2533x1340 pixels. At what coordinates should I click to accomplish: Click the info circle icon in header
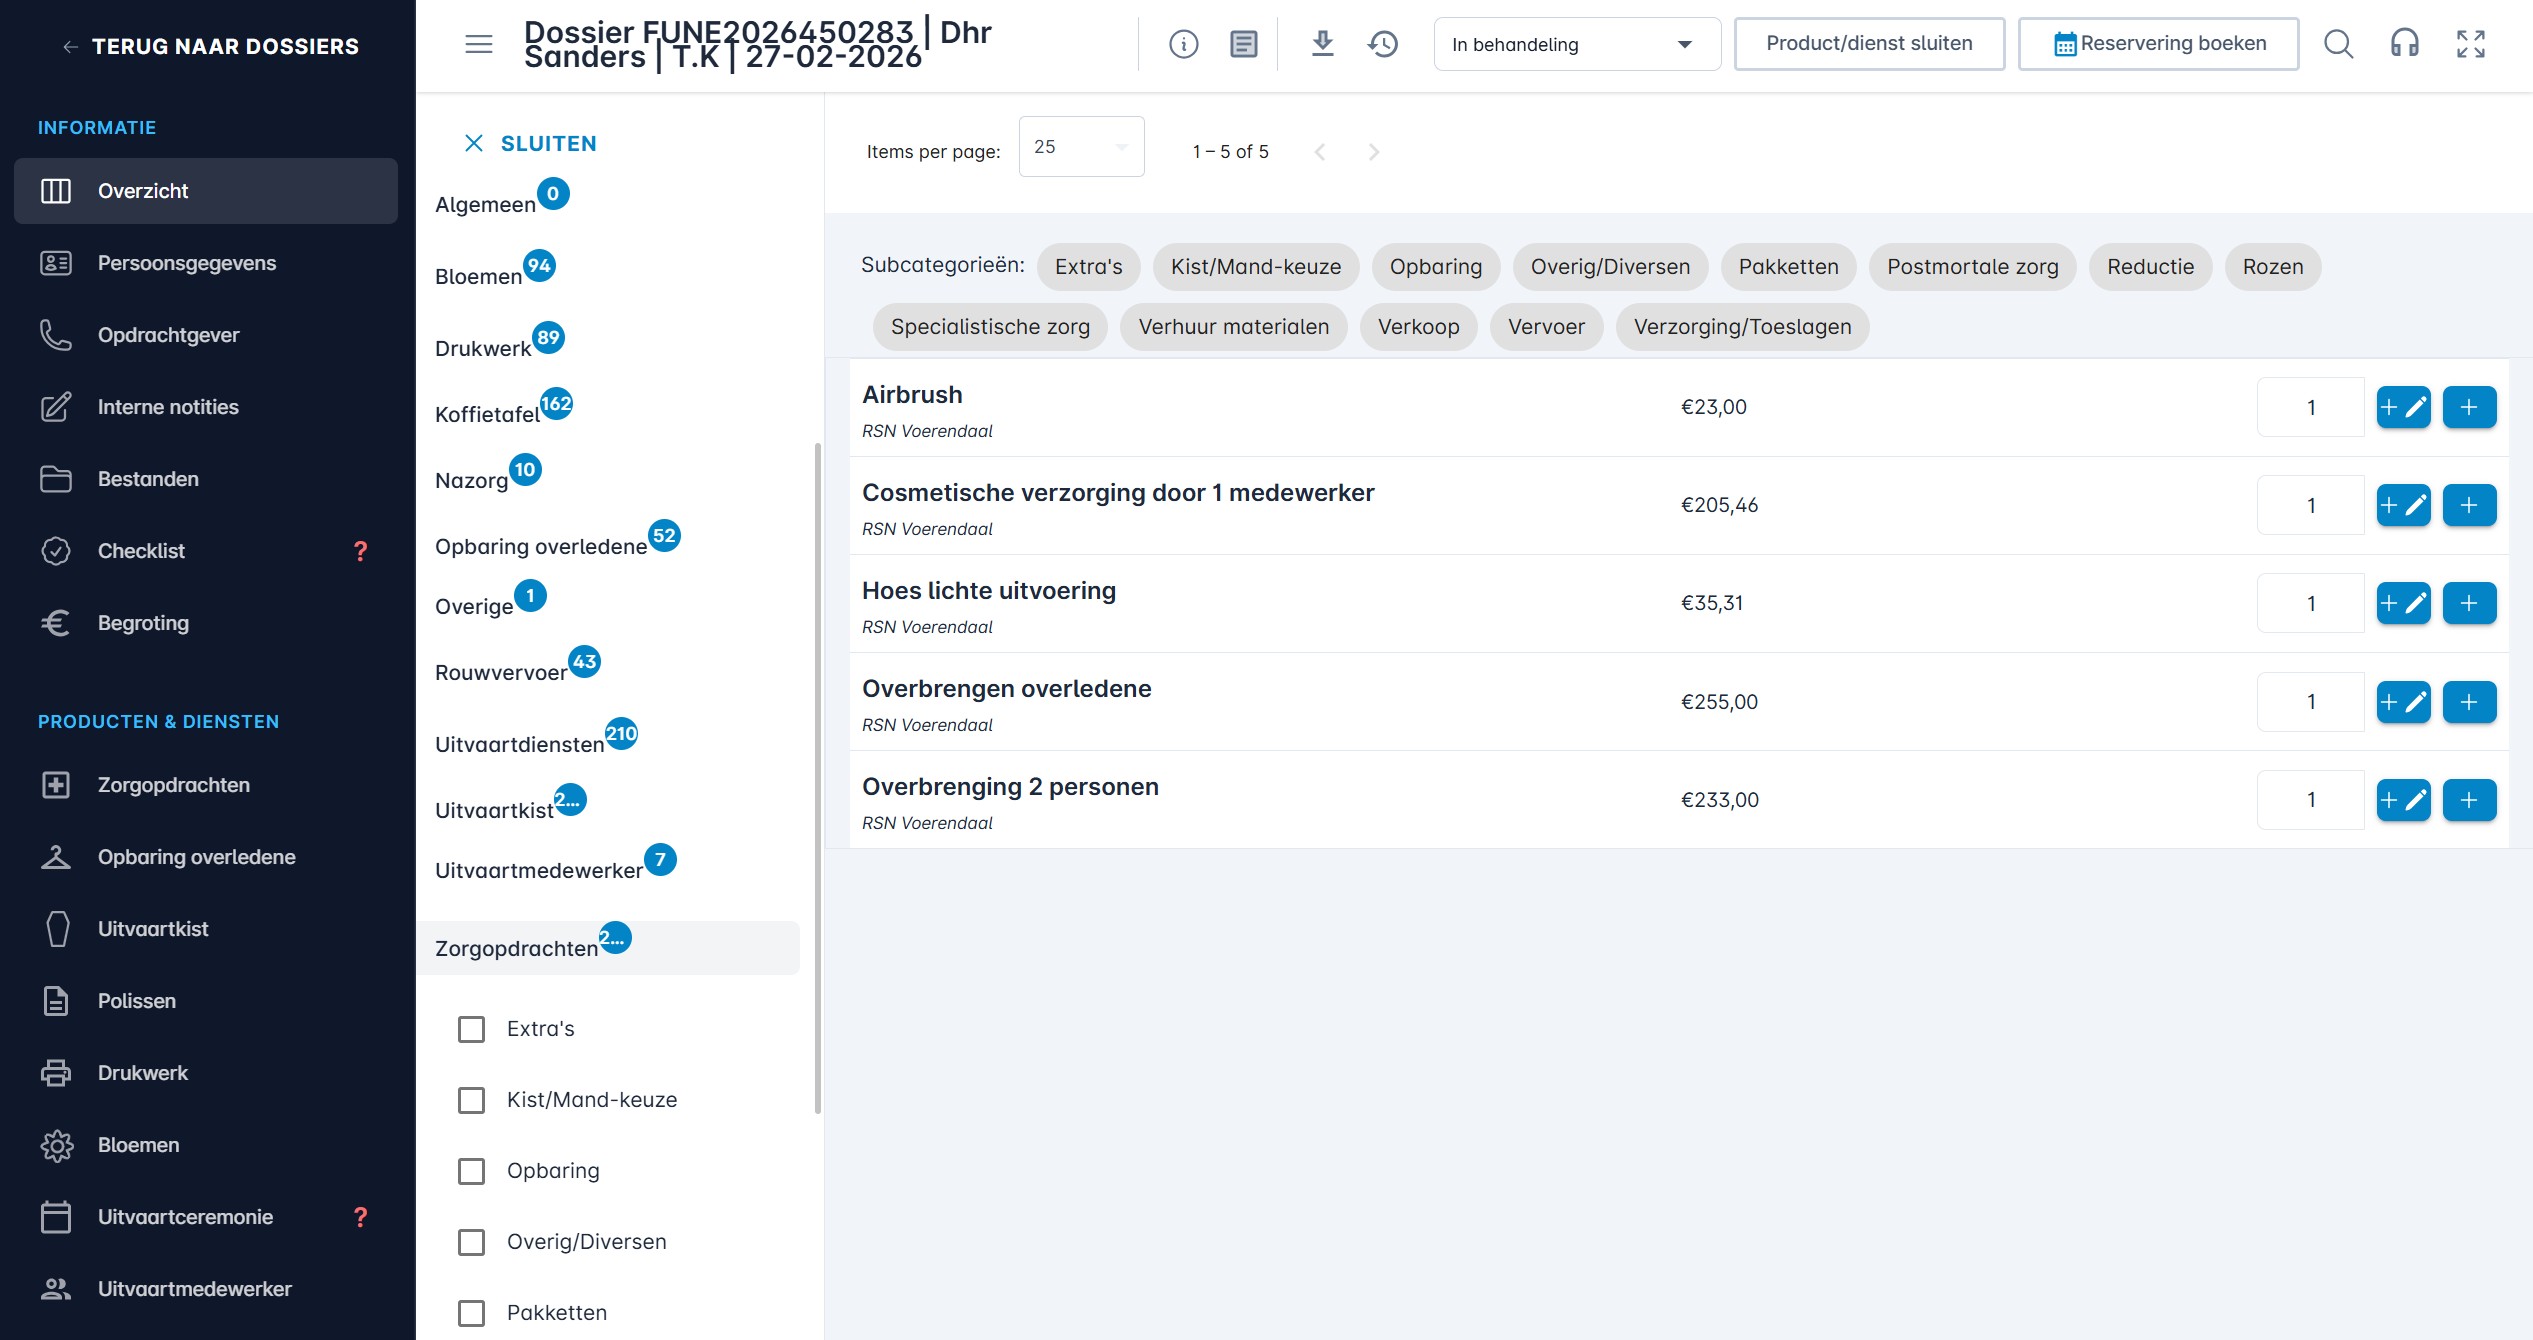pyautogui.click(x=1183, y=44)
